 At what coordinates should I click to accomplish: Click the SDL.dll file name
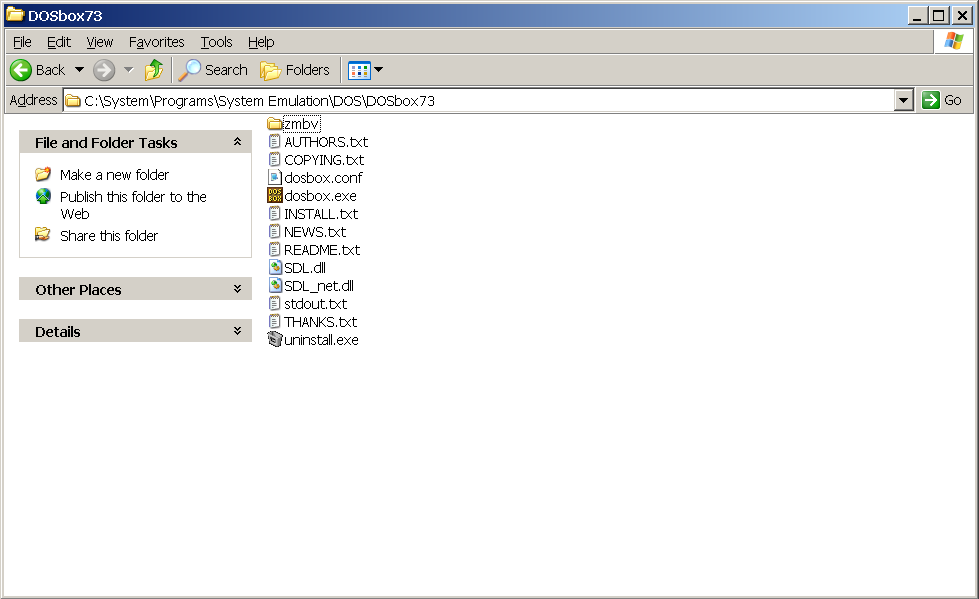click(x=305, y=268)
